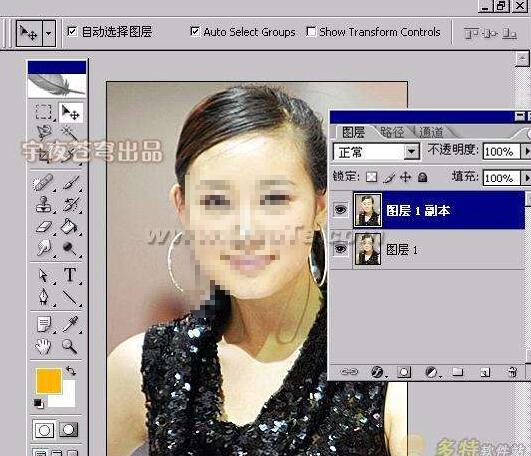Viewport: 531px width, 456px height.
Task: Delete the selected layer
Action: 512,372
